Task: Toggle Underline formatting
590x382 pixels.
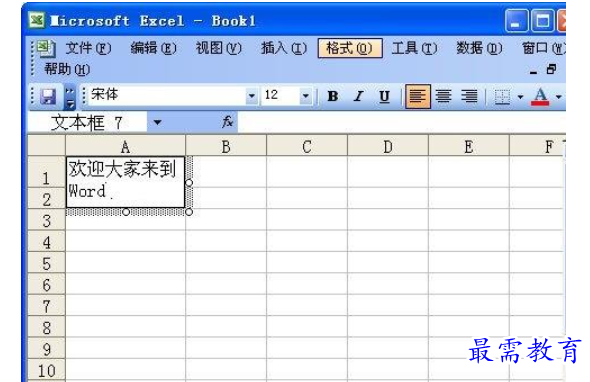Action: [x=384, y=96]
